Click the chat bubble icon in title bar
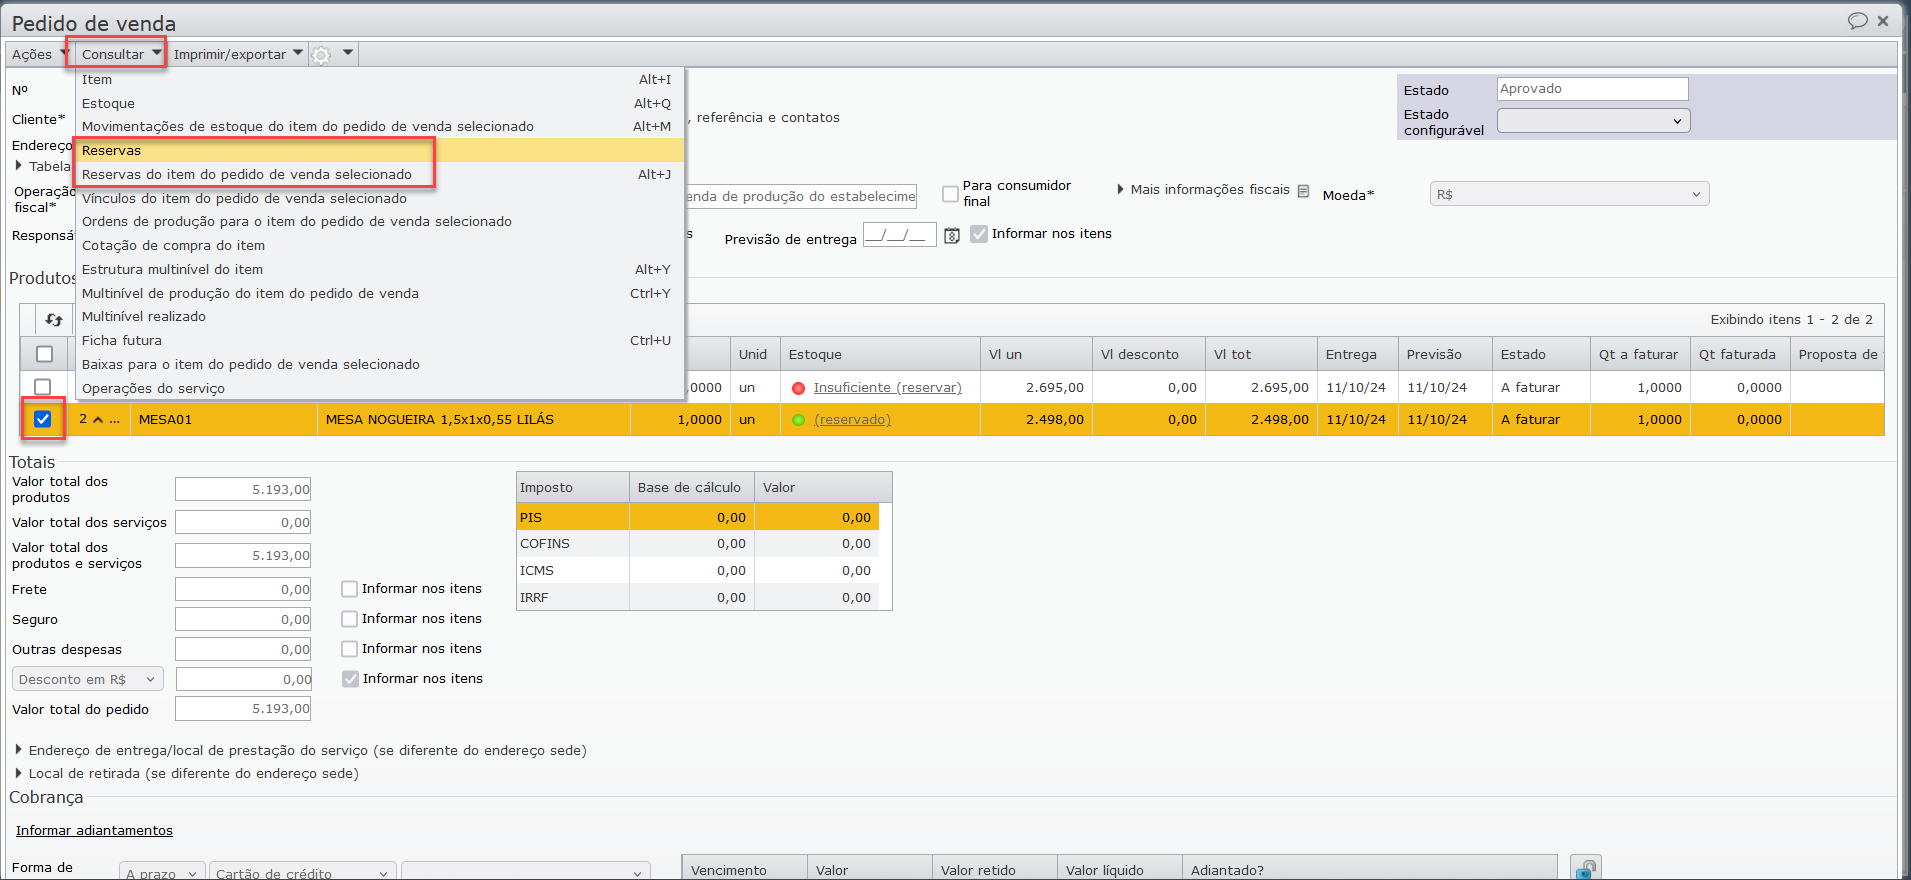 point(1857,21)
